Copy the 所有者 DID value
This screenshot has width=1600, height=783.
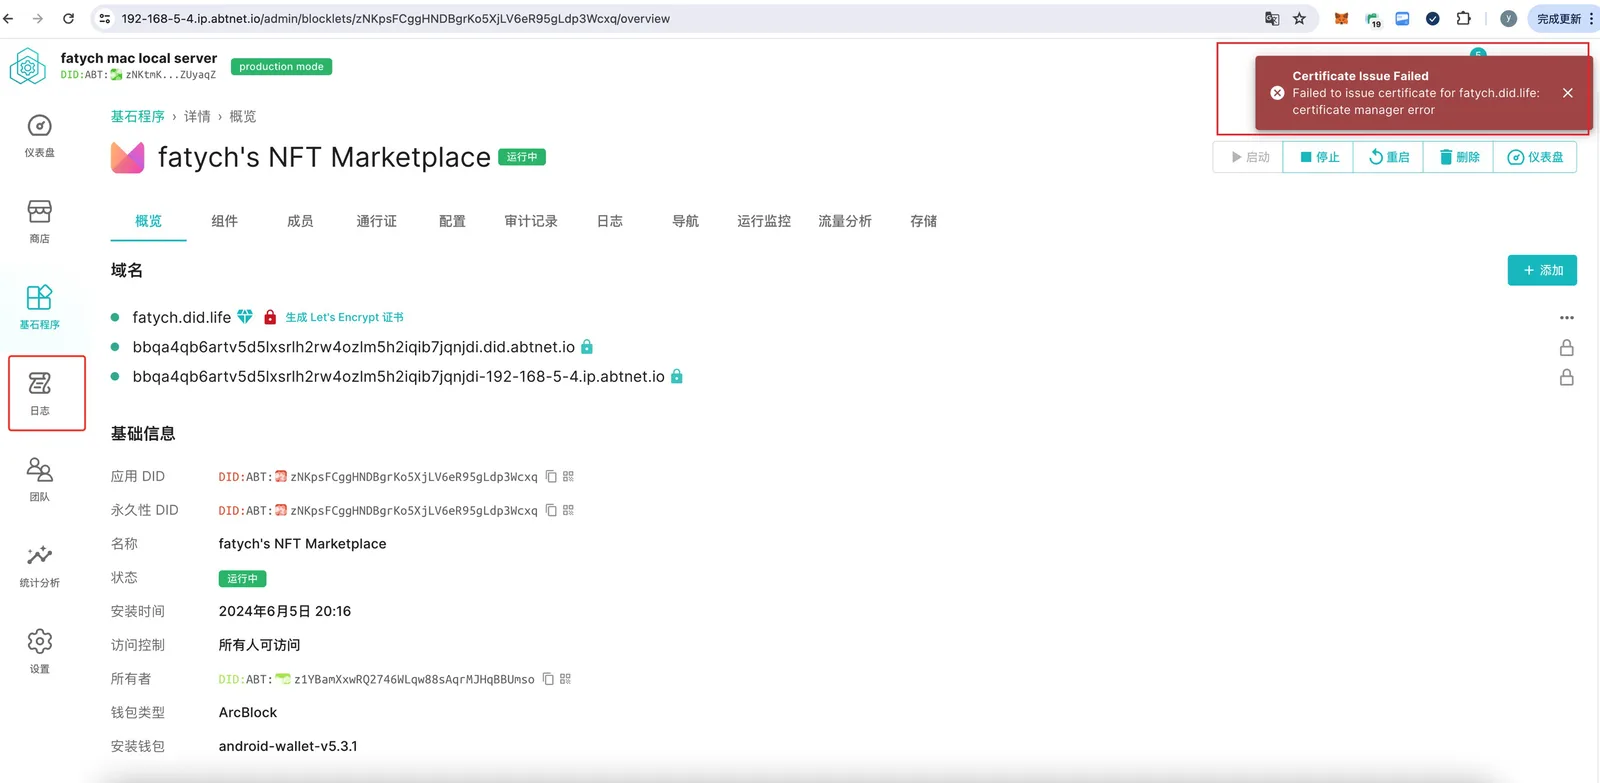pos(548,679)
